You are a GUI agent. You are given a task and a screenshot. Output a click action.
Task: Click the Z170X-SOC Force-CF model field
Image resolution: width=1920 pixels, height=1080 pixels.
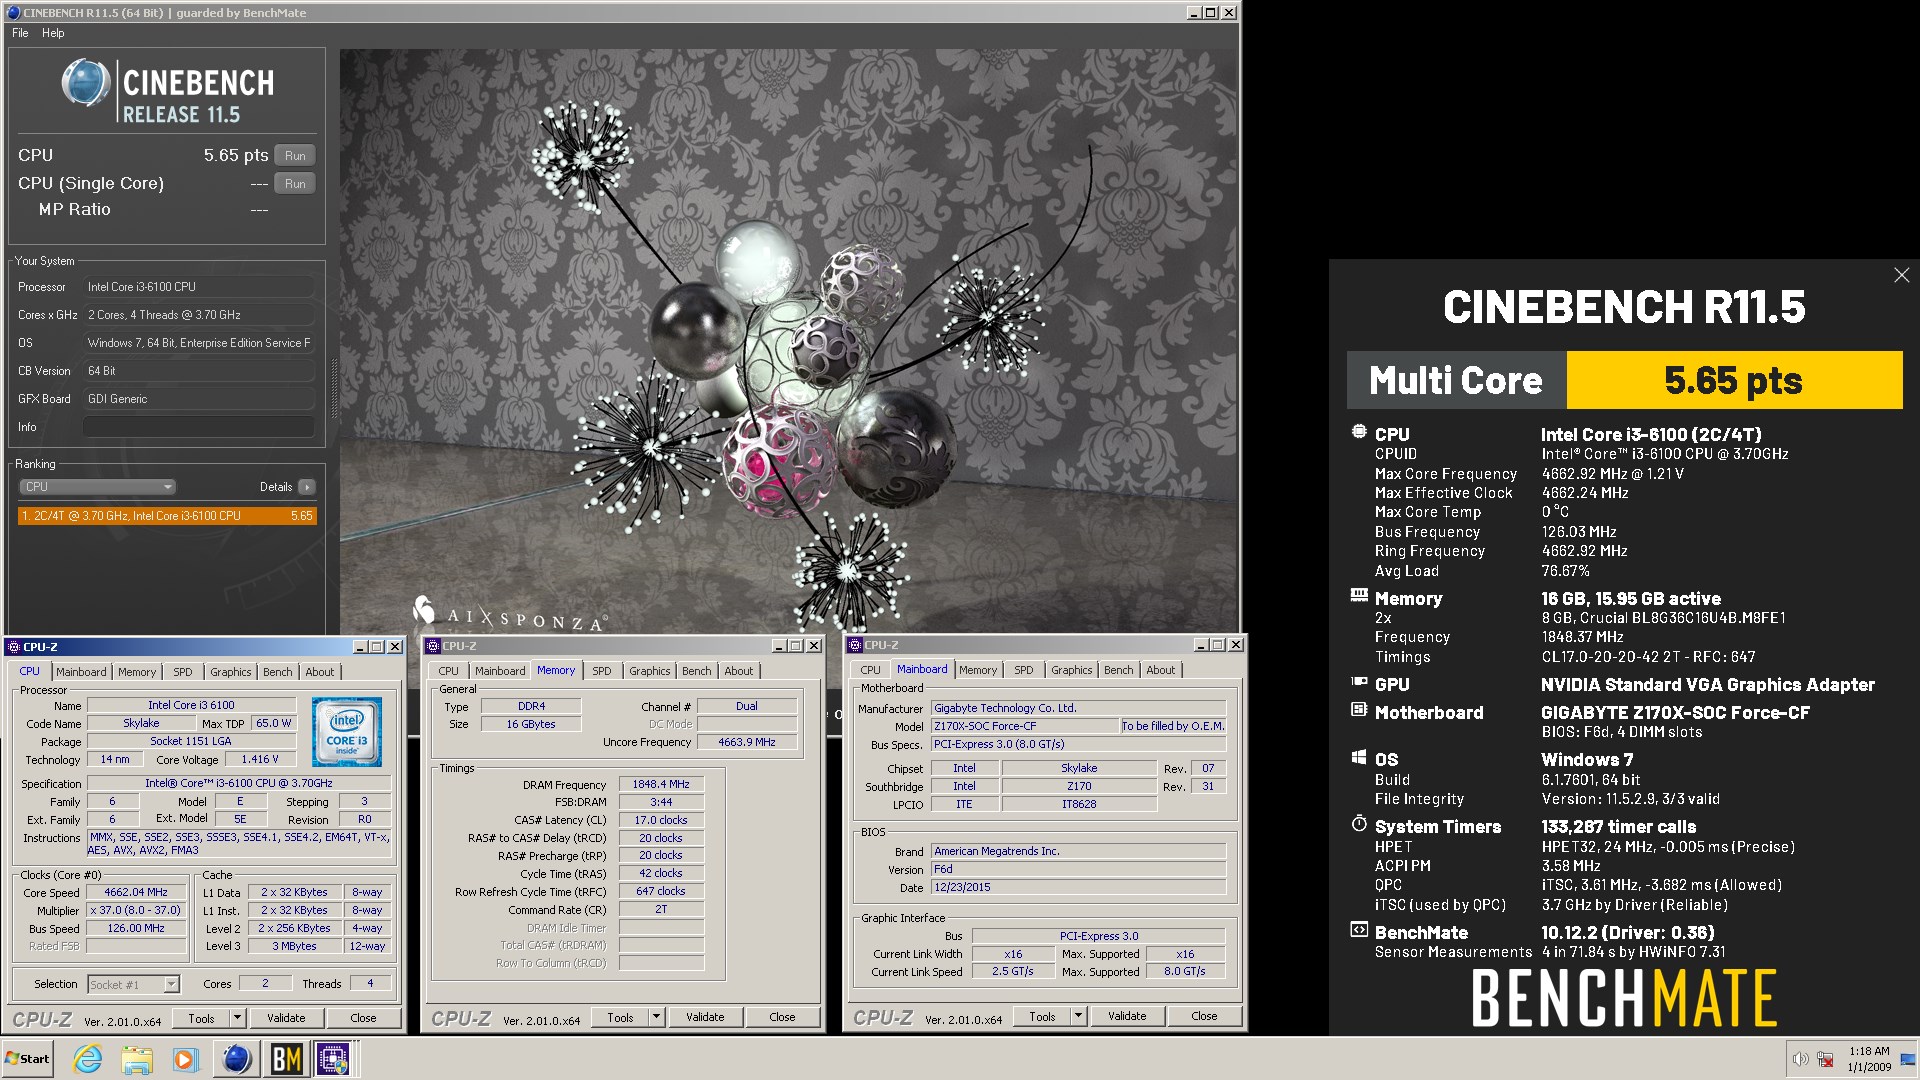click(x=1024, y=726)
